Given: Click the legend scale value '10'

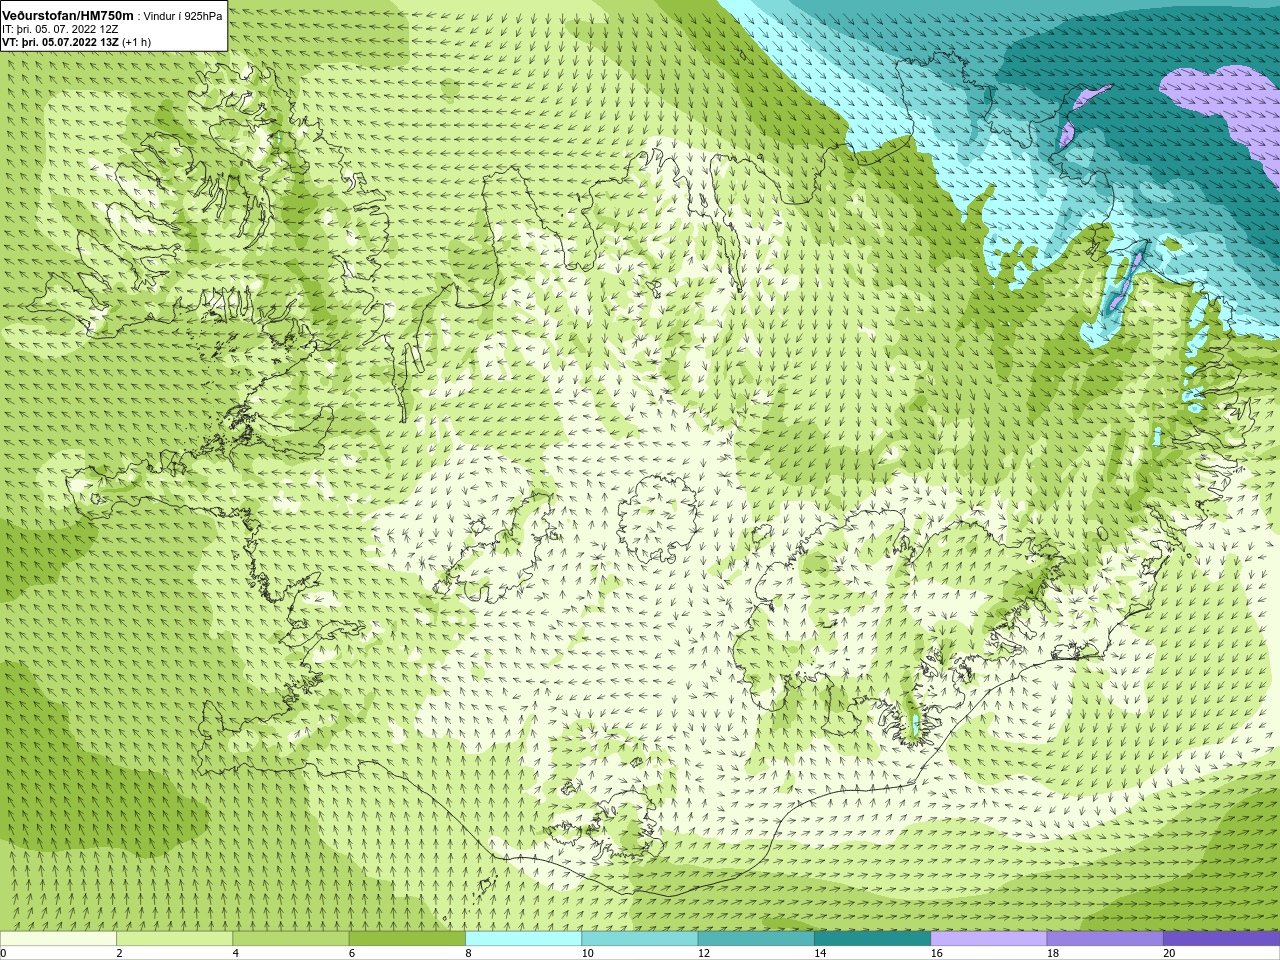Looking at the screenshot, I should (x=588, y=953).
